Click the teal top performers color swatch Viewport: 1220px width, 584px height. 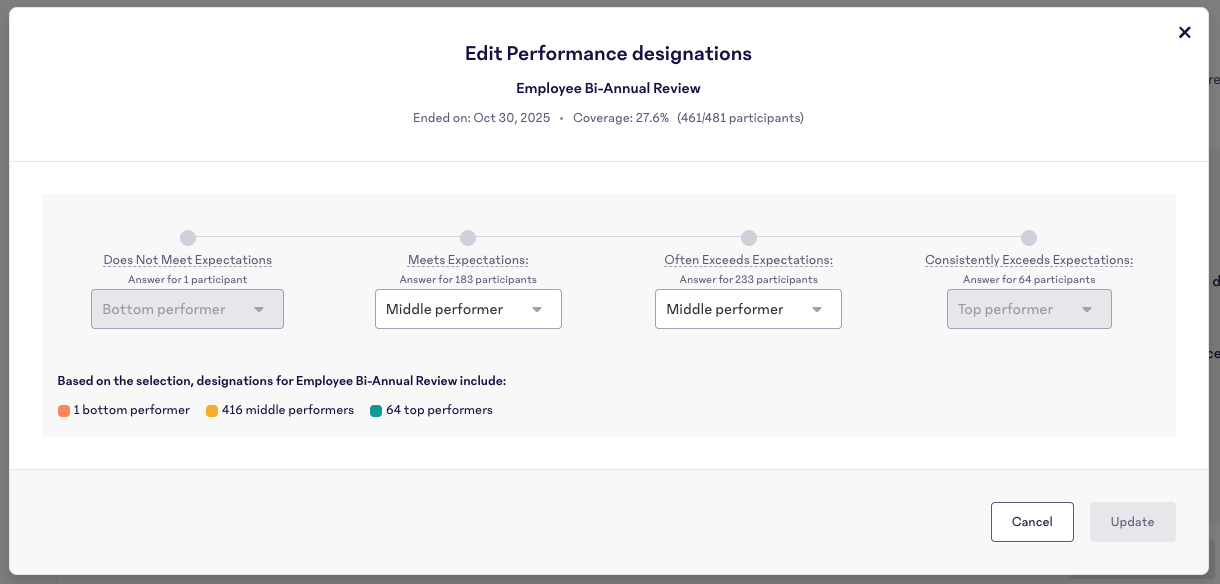(x=376, y=410)
